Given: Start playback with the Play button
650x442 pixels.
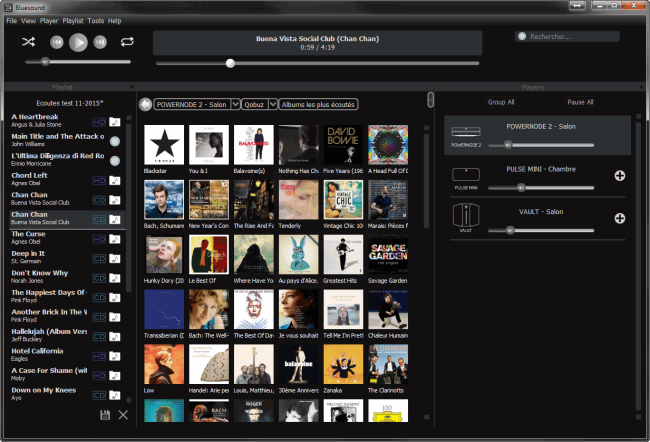Looking at the screenshot, I should click(78, 42).
